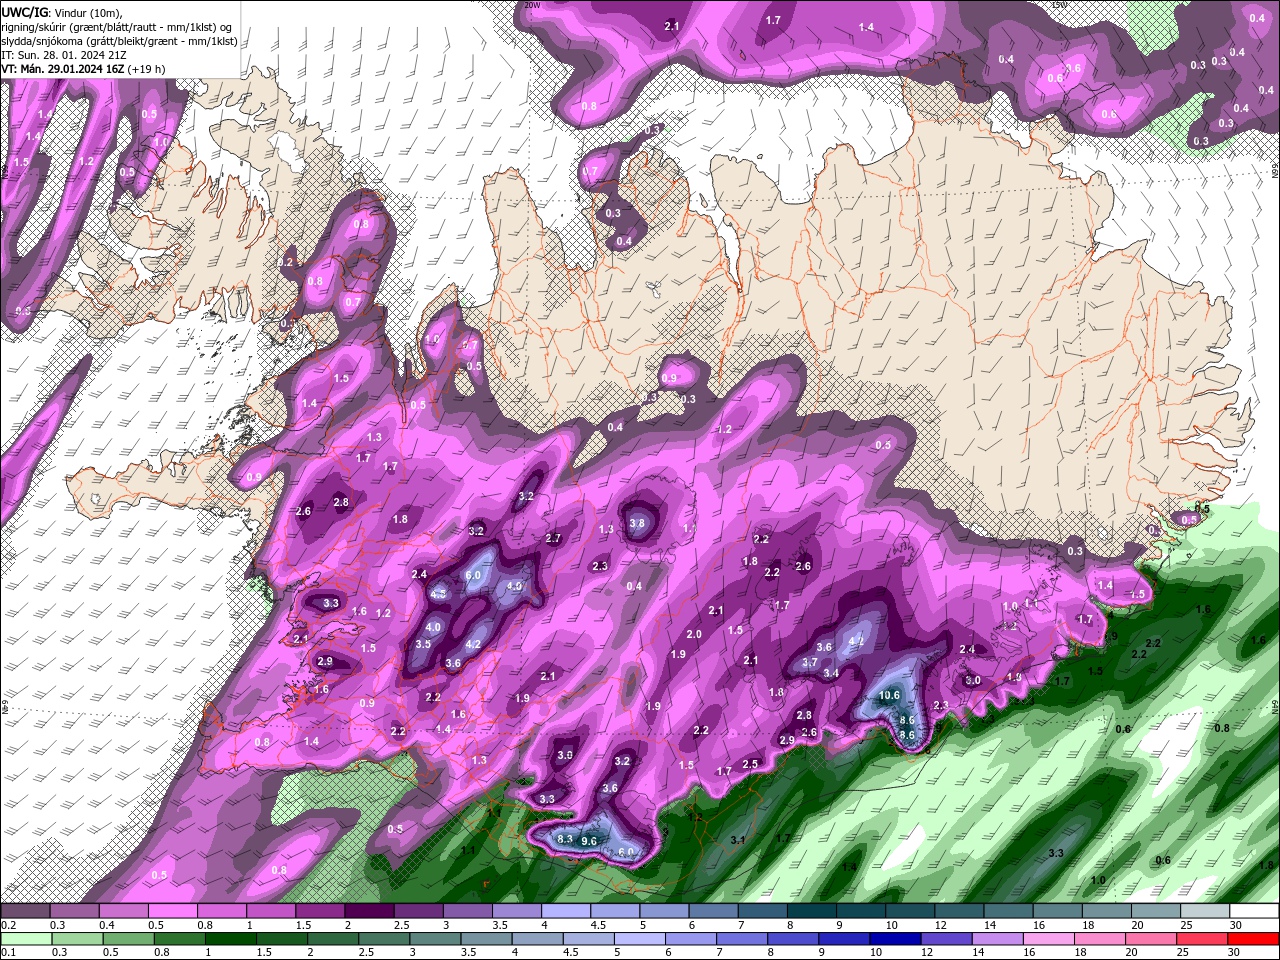This screenshot has height=960, width=1280.
Task: Click the 'VT: Mán. 29.01.2024 16Z (+19 h)' line
Action: [84, 69]
